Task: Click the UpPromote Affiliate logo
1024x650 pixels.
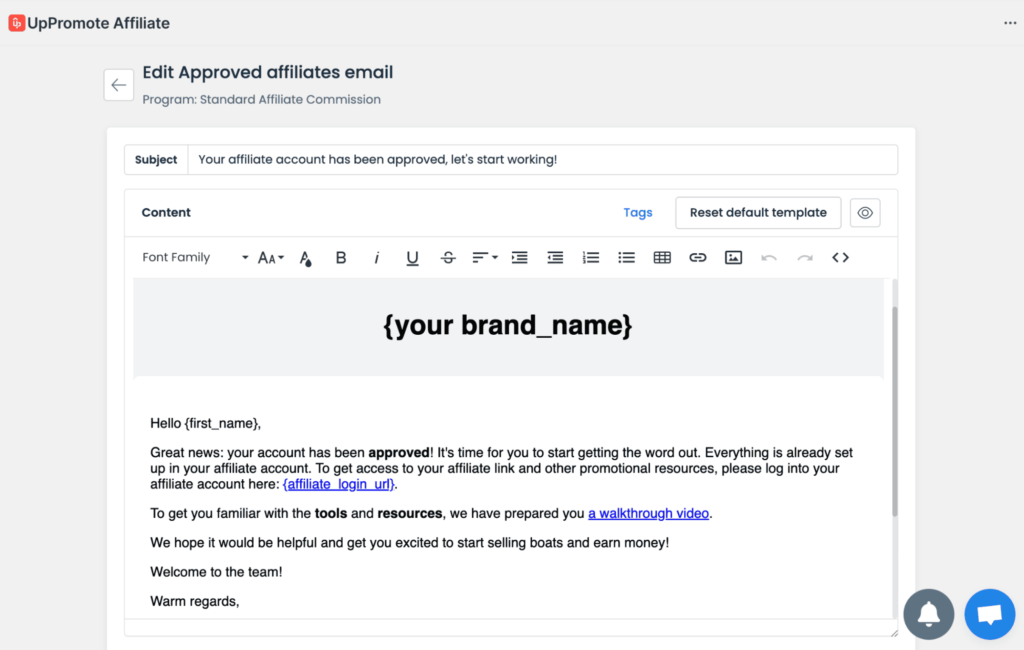Action: pos(88,22)
